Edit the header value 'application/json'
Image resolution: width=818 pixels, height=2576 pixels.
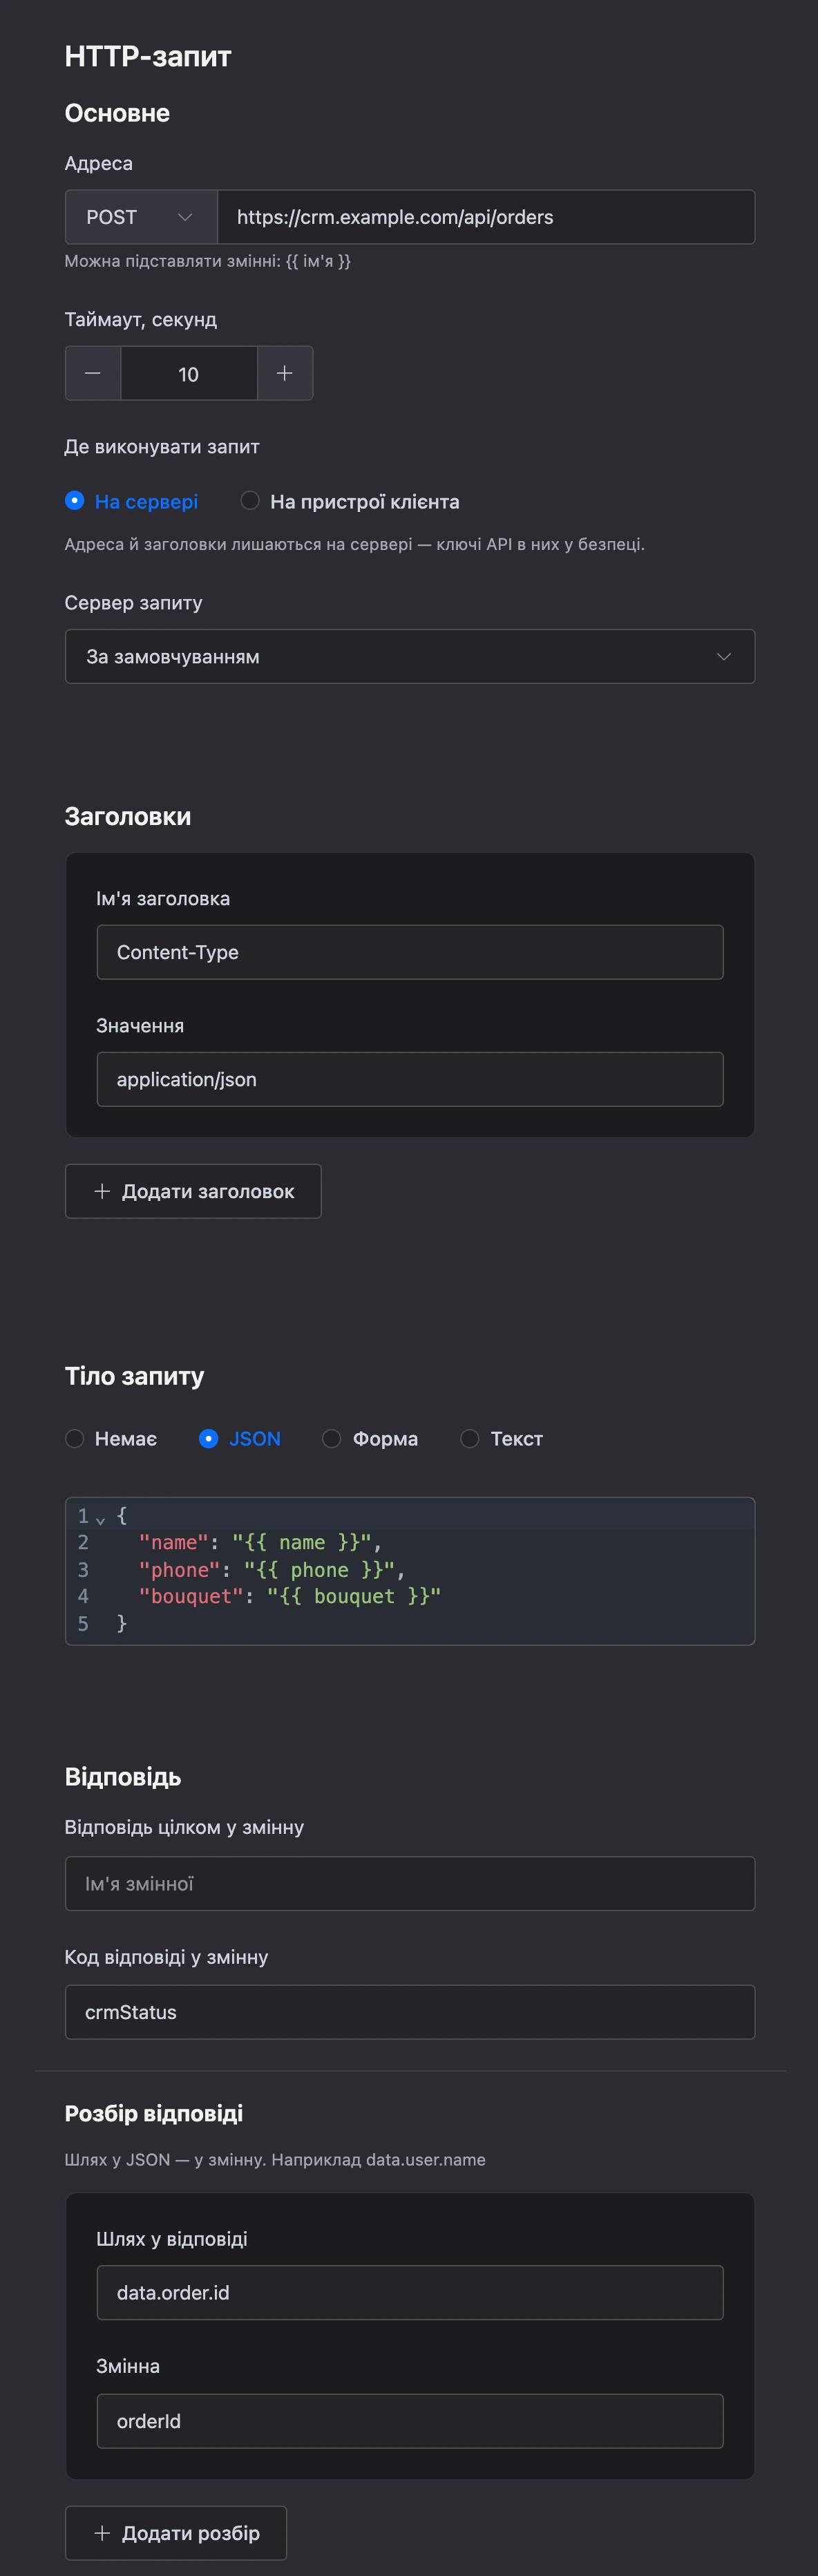coord(410,1079)
